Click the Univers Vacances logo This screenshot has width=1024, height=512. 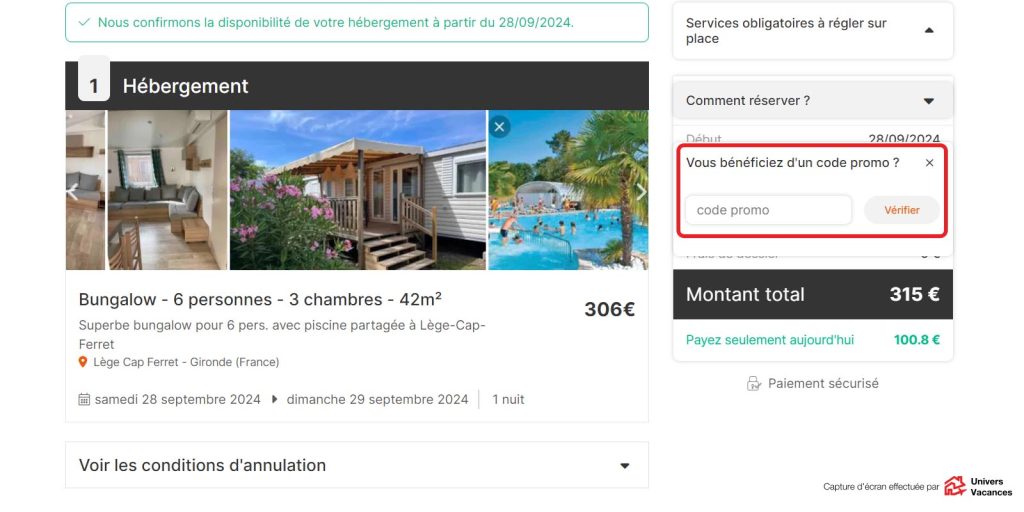(x=978, y=486)
